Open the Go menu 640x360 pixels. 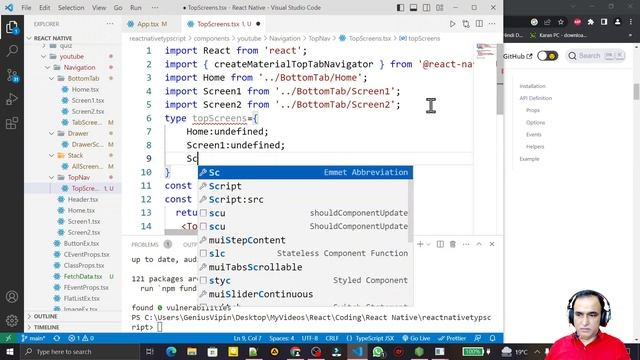(x=118, y=8)
